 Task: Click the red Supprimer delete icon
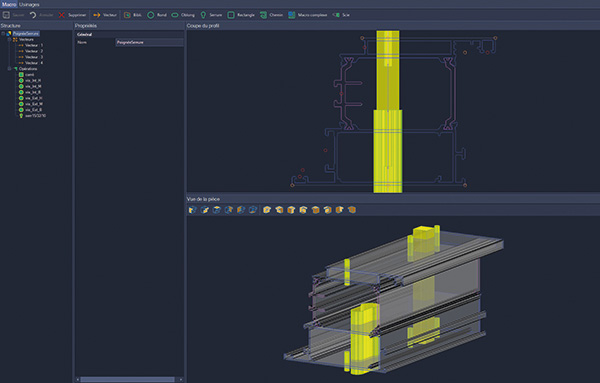click(62, 15)
